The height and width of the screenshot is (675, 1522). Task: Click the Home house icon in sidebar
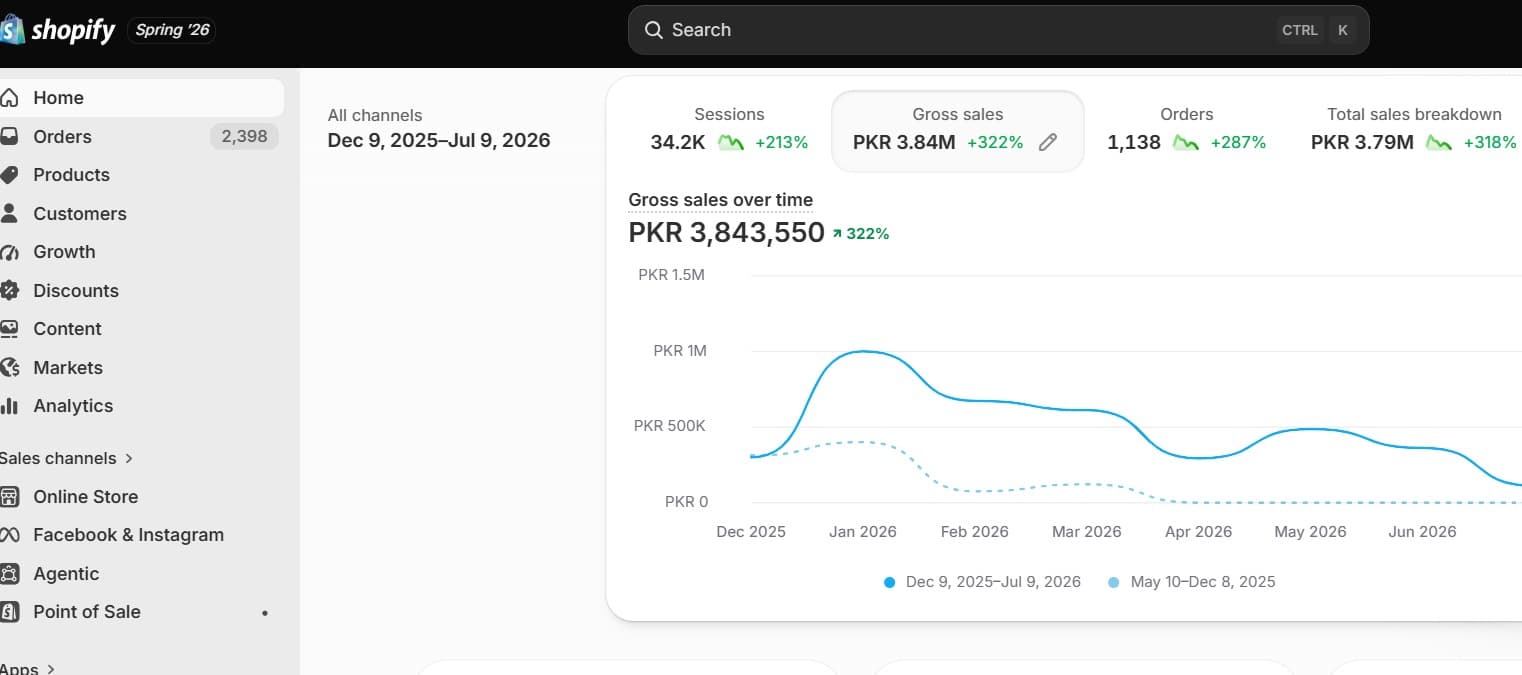pos(10,98)
